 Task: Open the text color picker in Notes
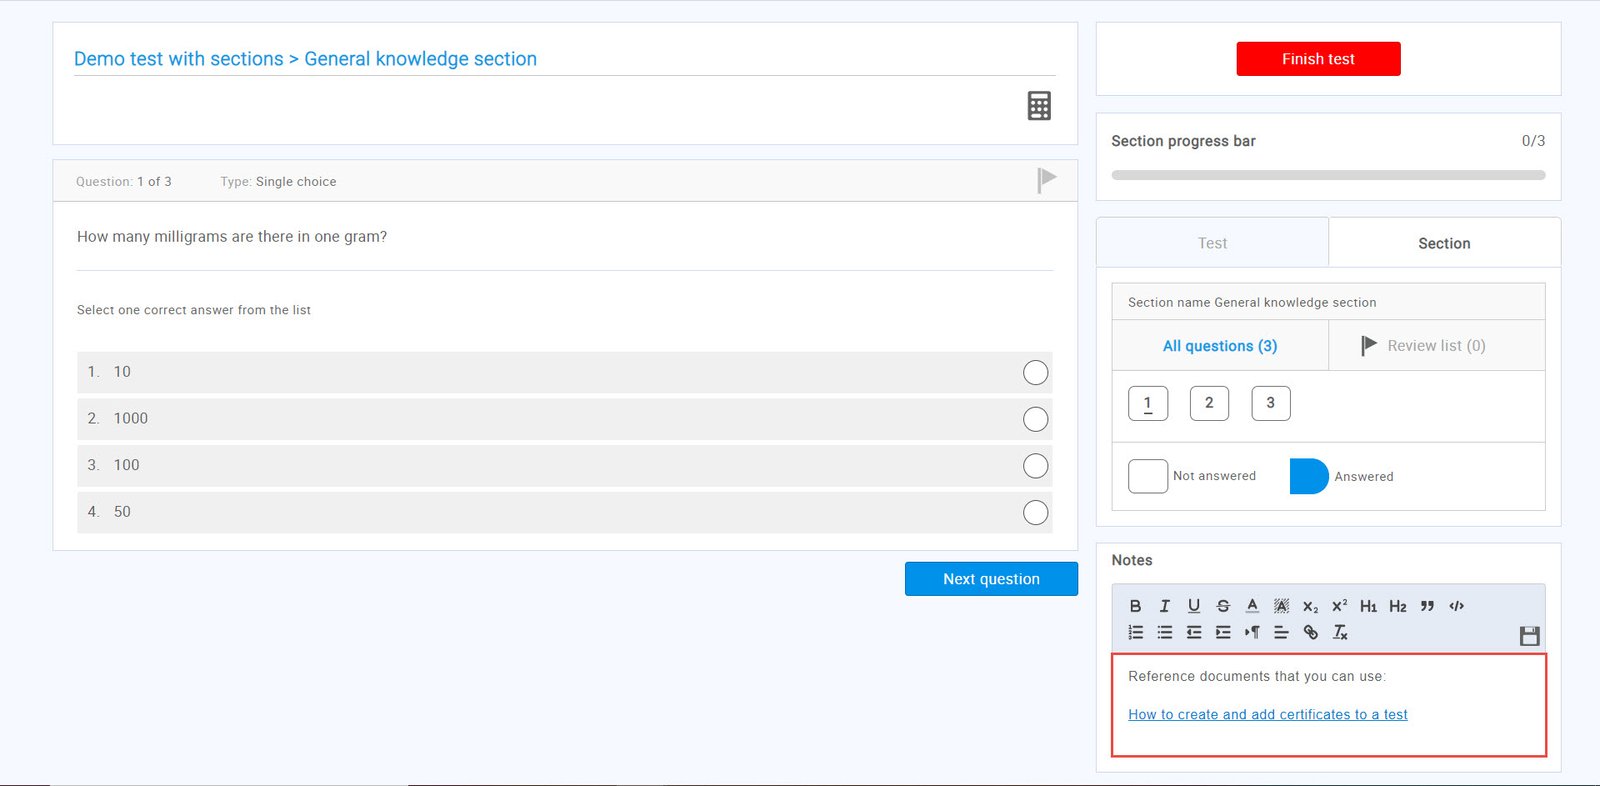pyautogui.click(x=1252, y=606)
